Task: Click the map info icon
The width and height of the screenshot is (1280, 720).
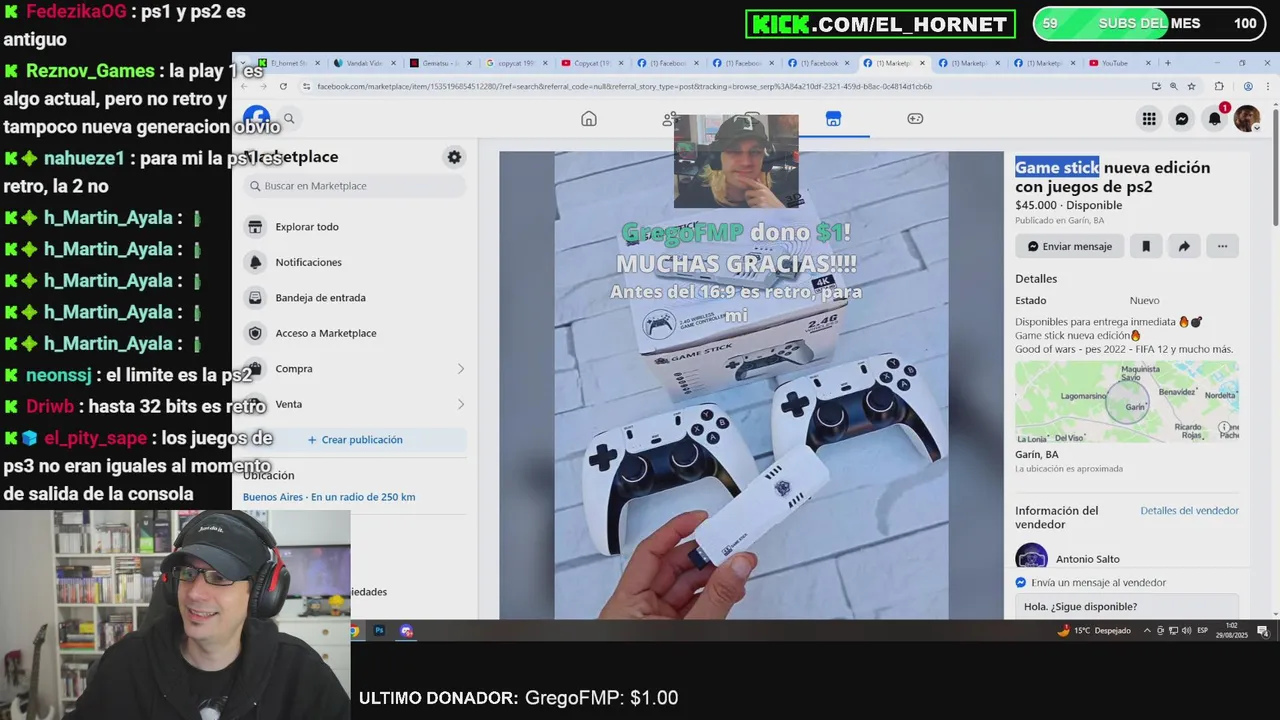Action: (x=1224, y=428)
